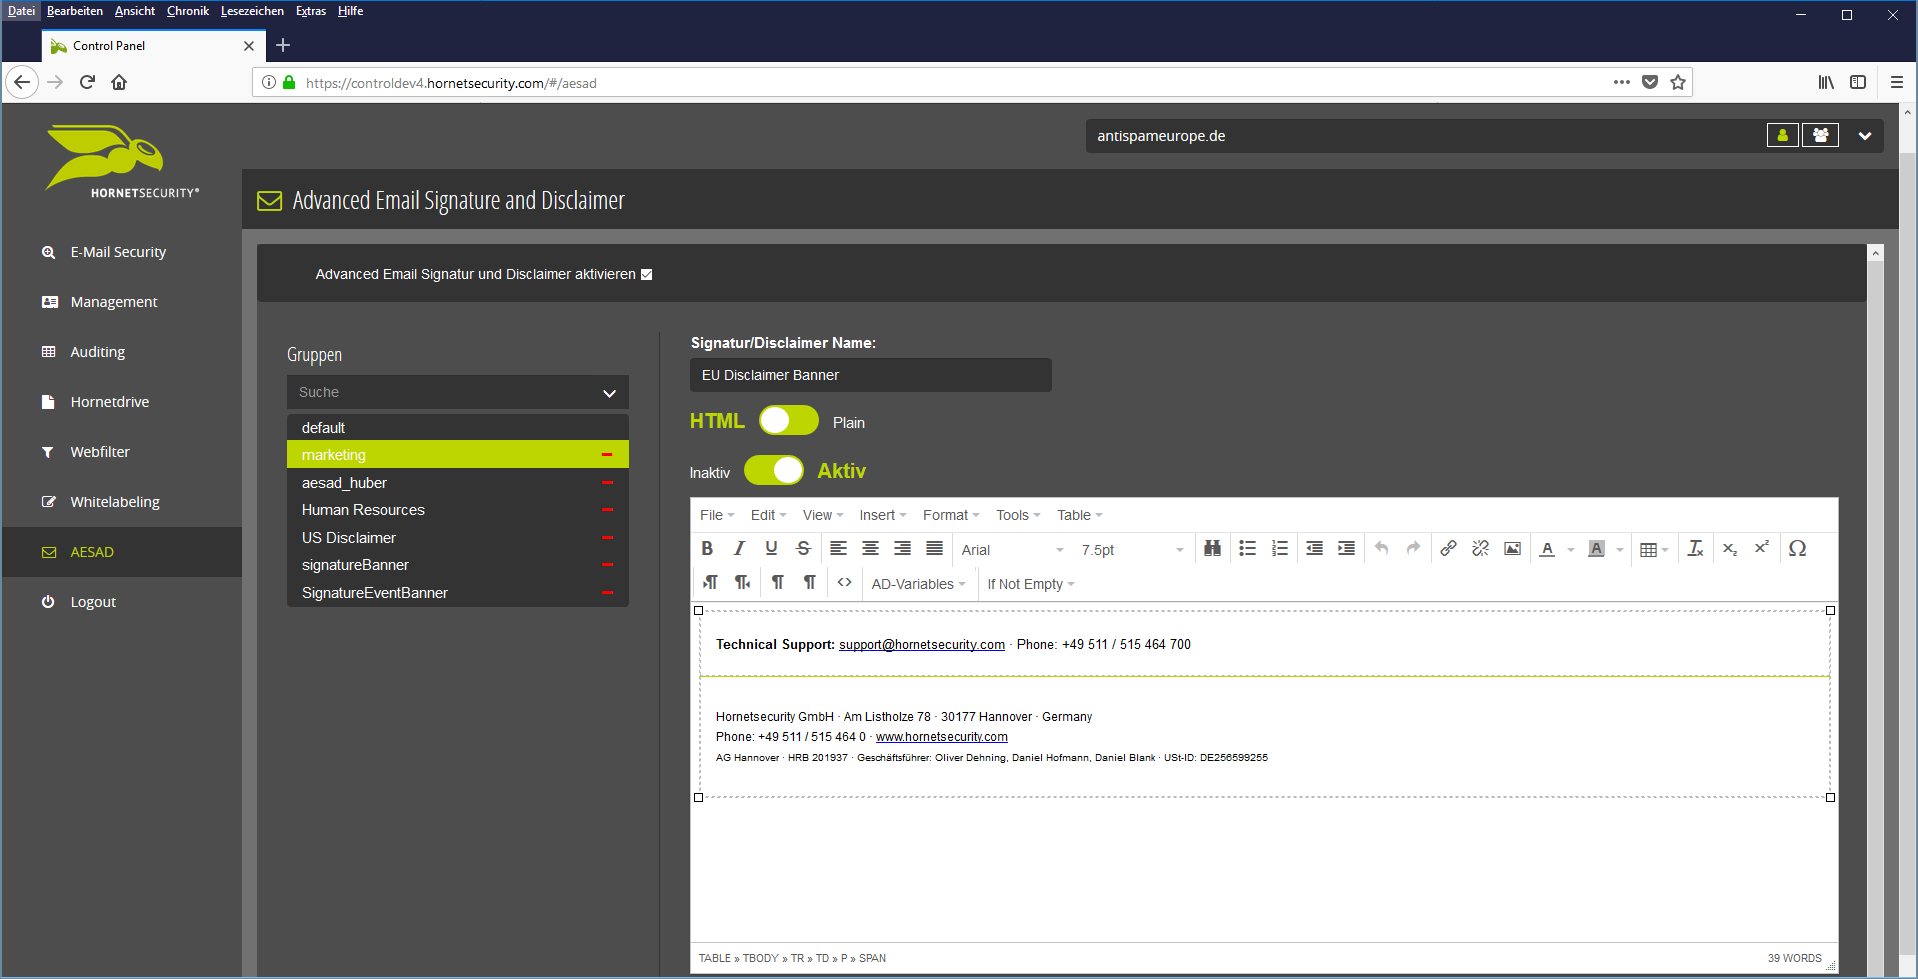Open the browser's Lesezeichen menu
The height and width of the screenshot is (979, 1918).
[252, 11]
